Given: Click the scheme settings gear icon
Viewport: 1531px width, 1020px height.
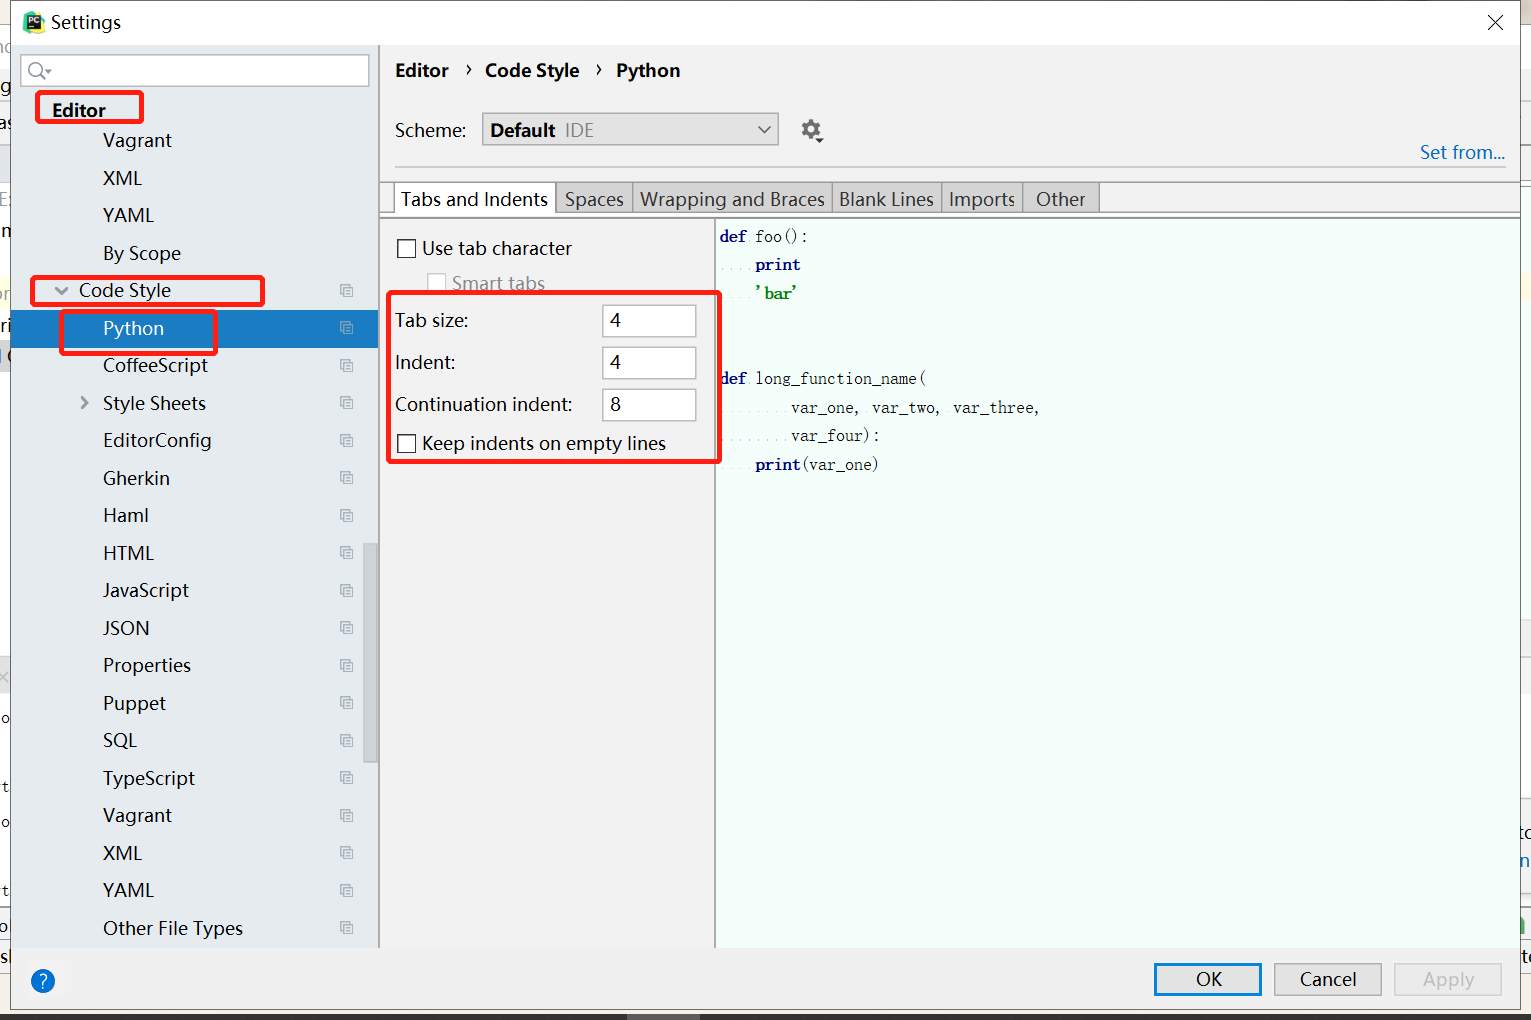Looking at the screenshot, I should (812, 130).
